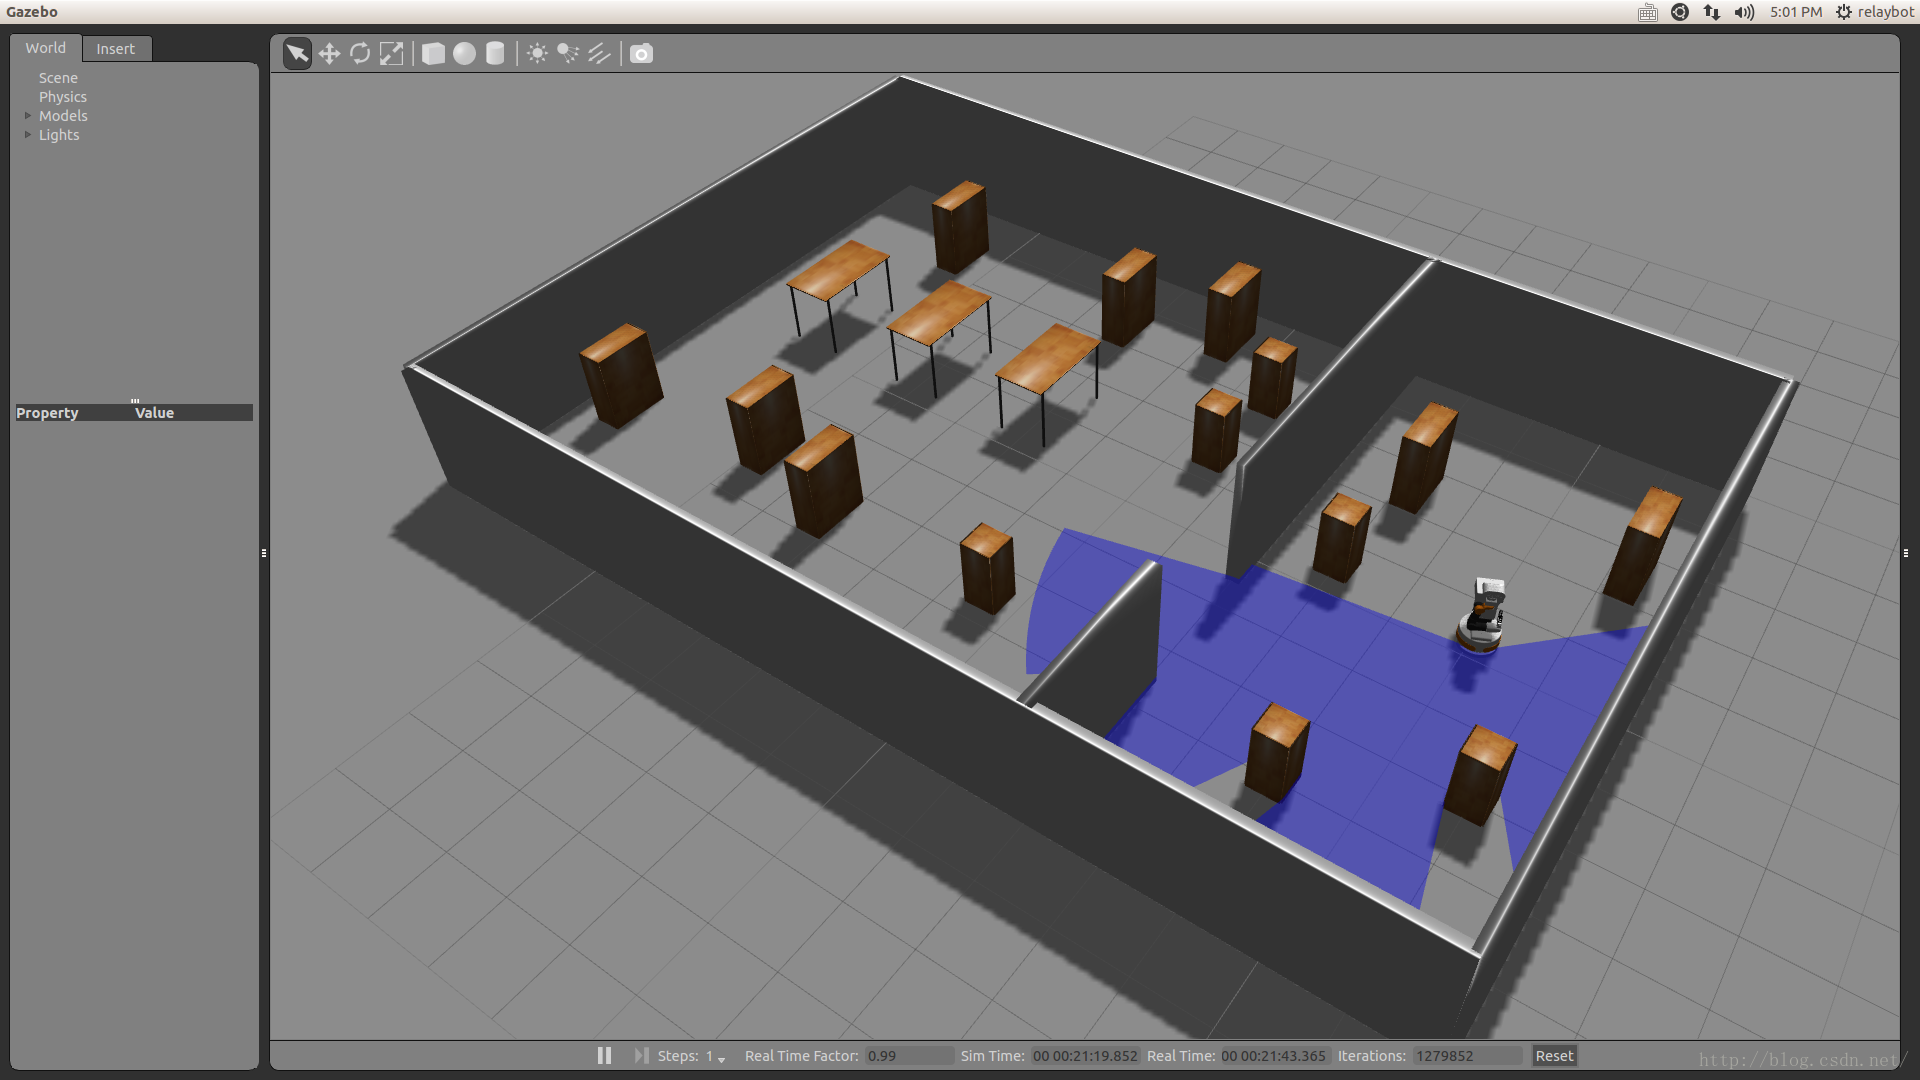Add a directional light
This screenshot has width=1920, height=1080.
(599, 53)
